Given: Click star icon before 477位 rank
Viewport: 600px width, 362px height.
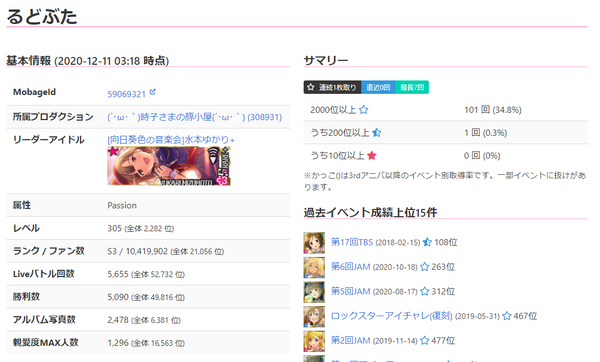Looking at the screenshot, I should (424, 340).
